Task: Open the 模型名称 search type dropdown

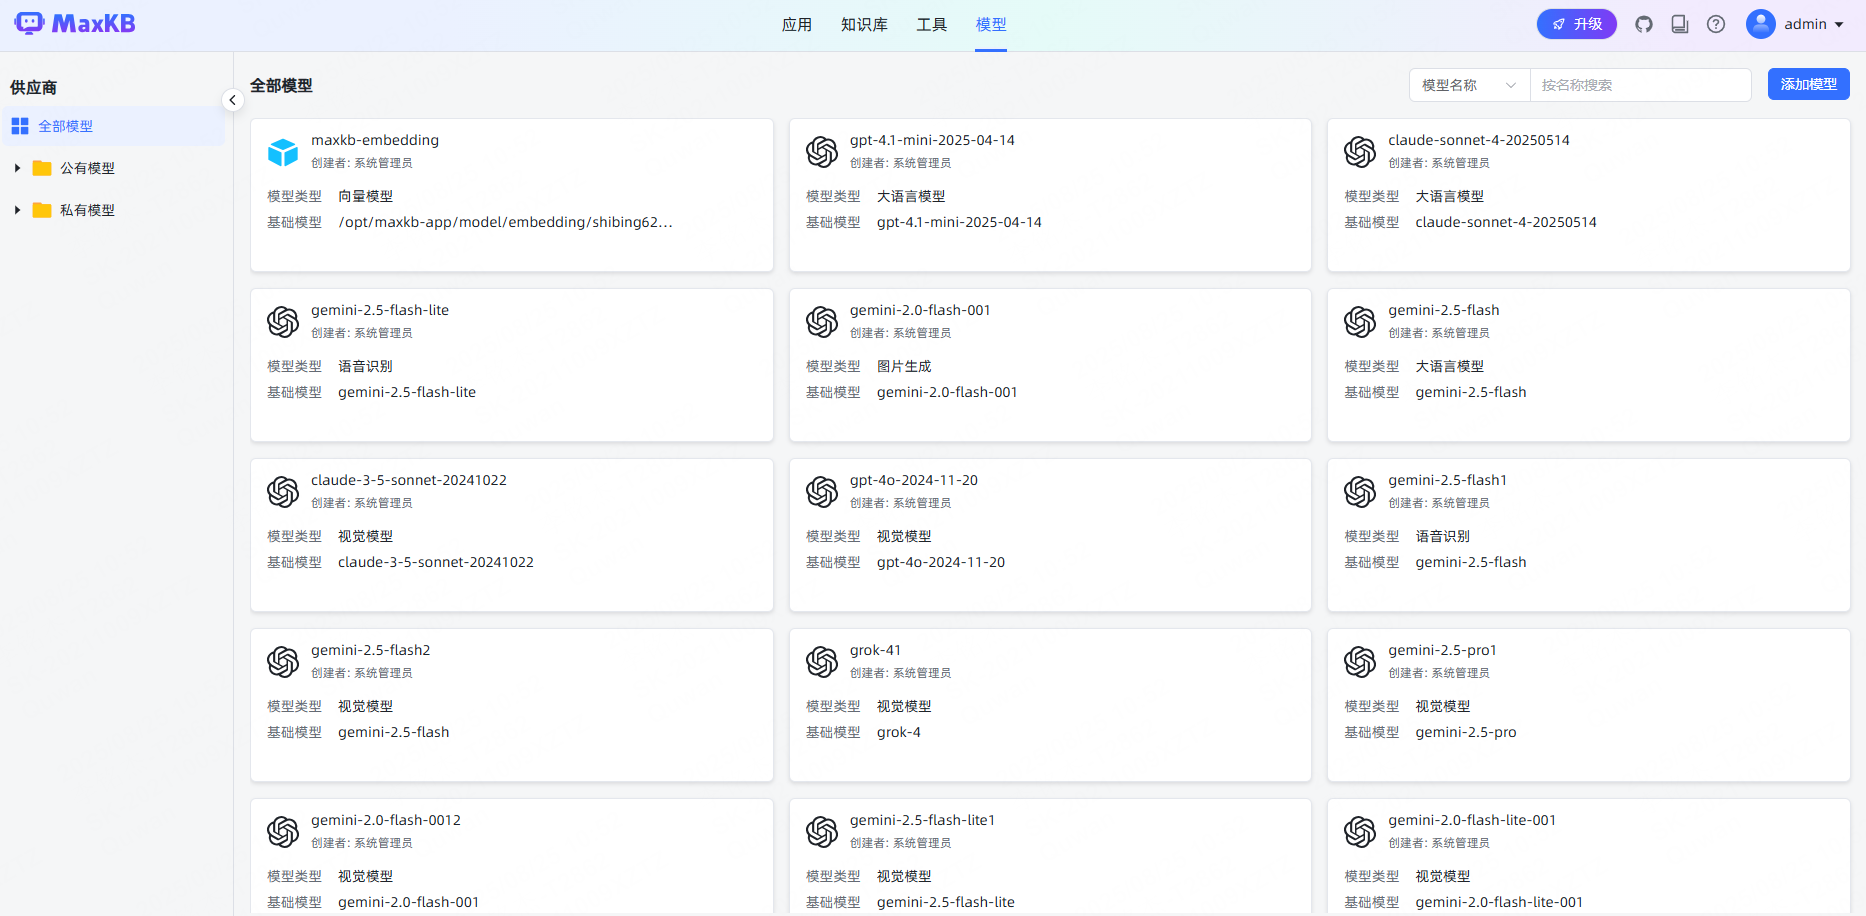Action: coord(1469,85)
